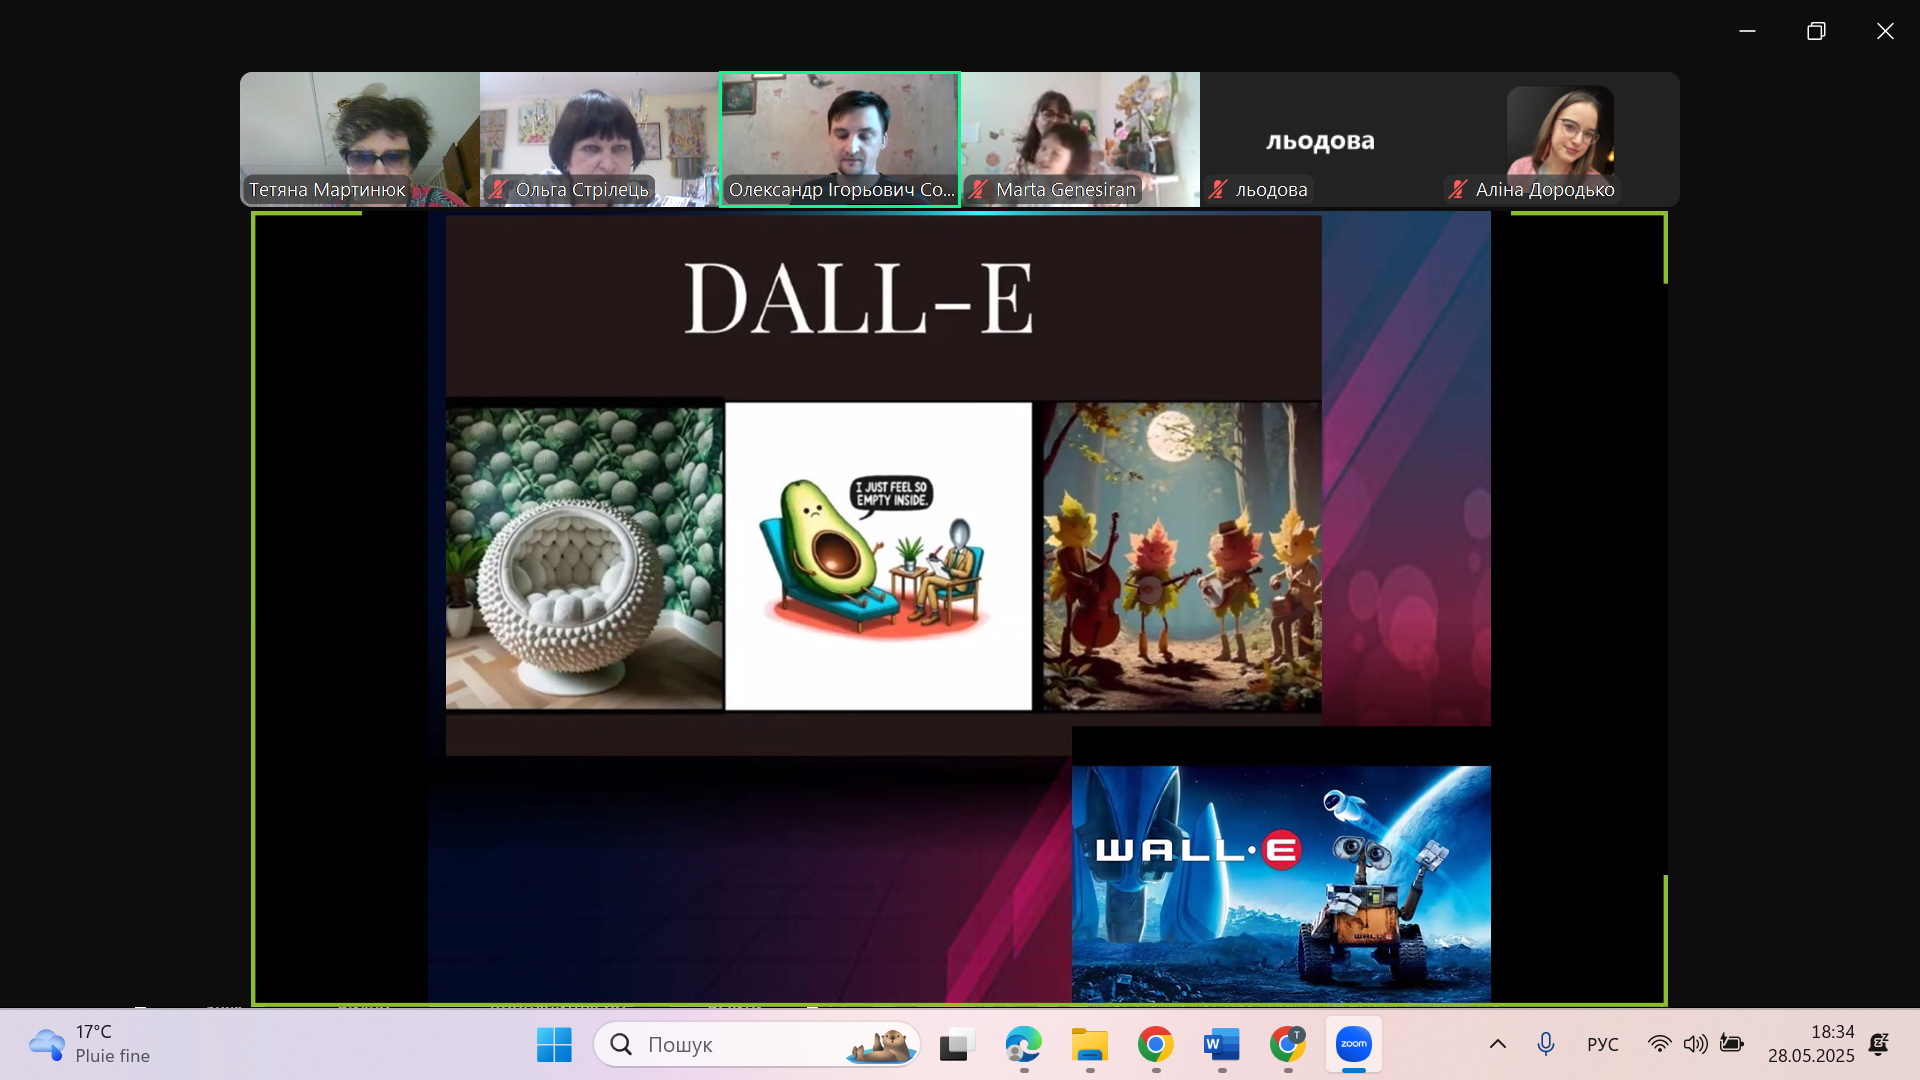1920x1080 pixels.
Task: Open clock and calendar showing 18:34
Action: (1811, 1044)
